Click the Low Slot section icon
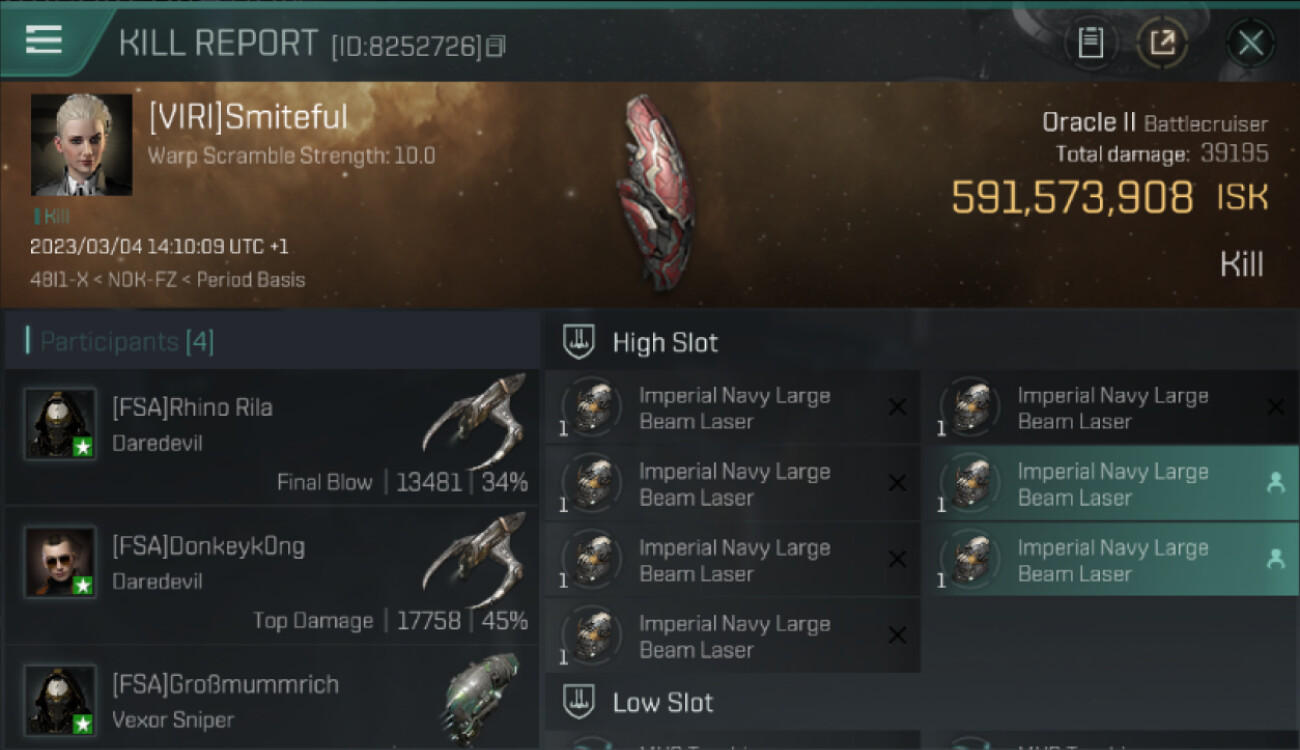This screenshot has height=750, width=1300. 580,702
